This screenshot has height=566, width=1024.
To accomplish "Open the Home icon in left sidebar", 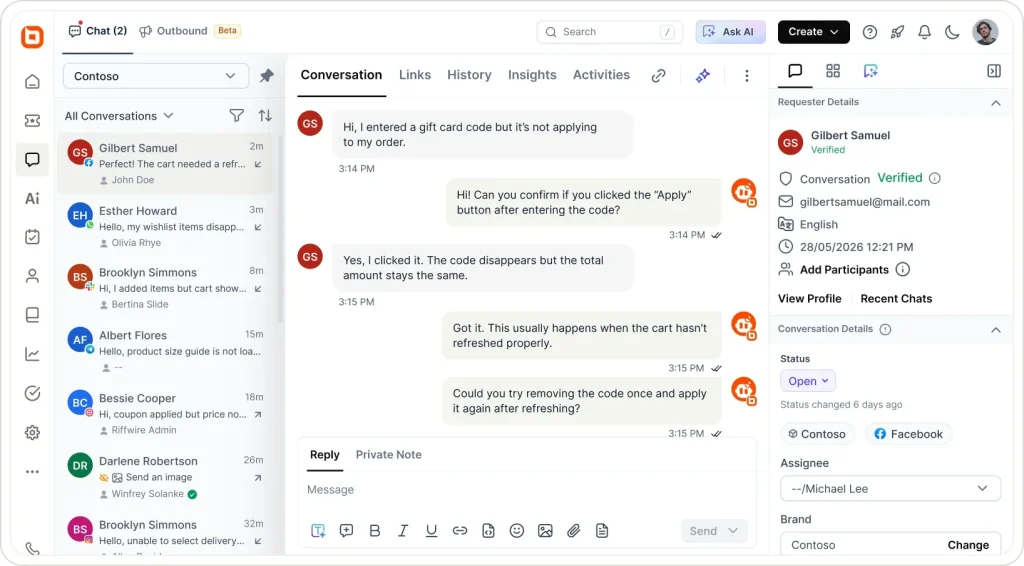I will tap(32, 82).
